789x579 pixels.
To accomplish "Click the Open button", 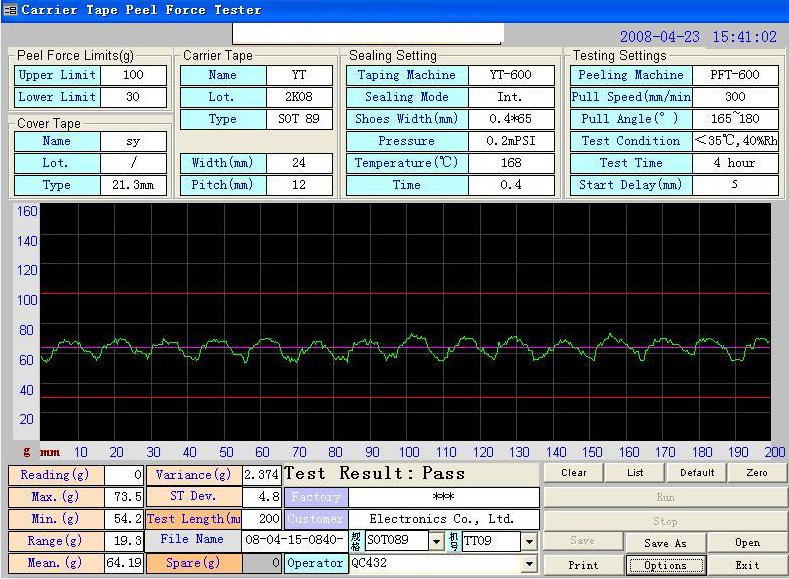I will (x=747, y=543).
